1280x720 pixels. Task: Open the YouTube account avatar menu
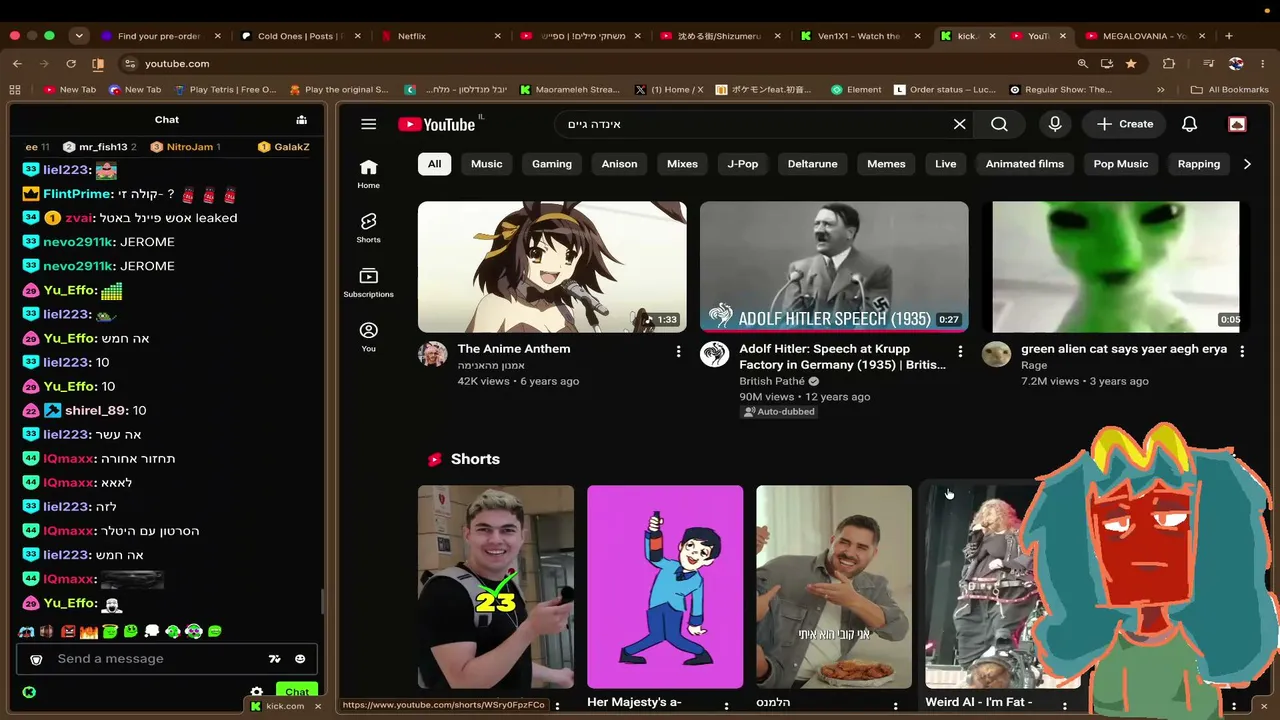1237,124
